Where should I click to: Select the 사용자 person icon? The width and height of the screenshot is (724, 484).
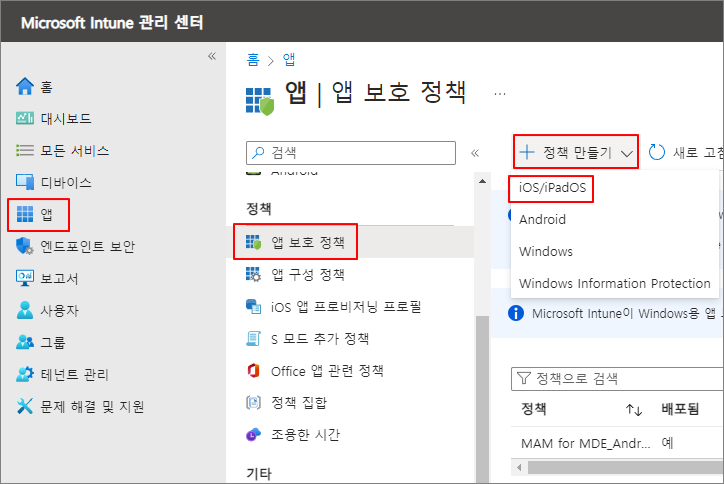[25, 310]
